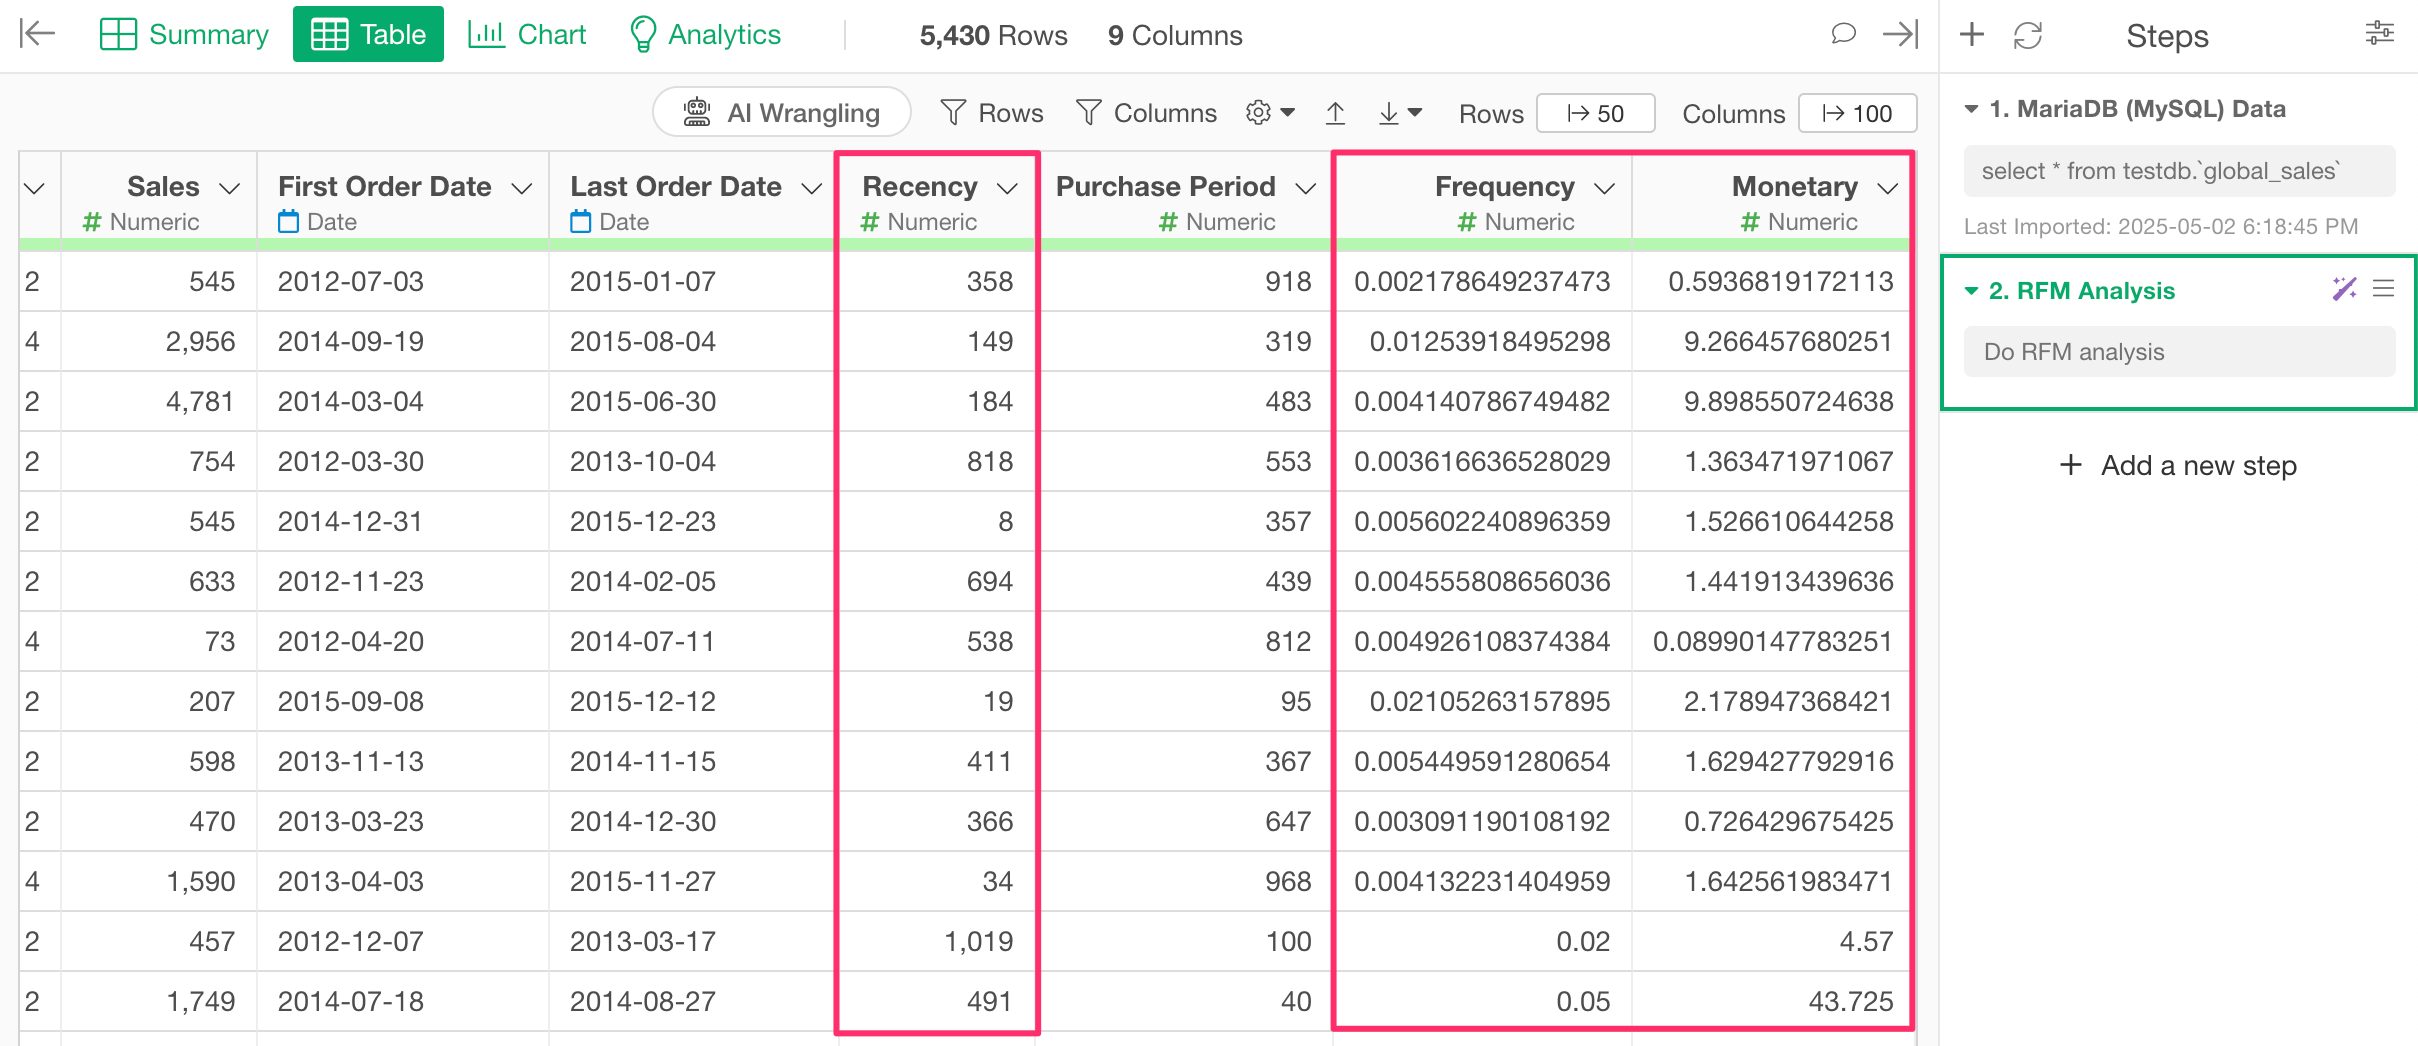Screen dimensions: 2418x1046
Task: Click the upload arrow icon in toolbar
Action: pos(1335,113)
